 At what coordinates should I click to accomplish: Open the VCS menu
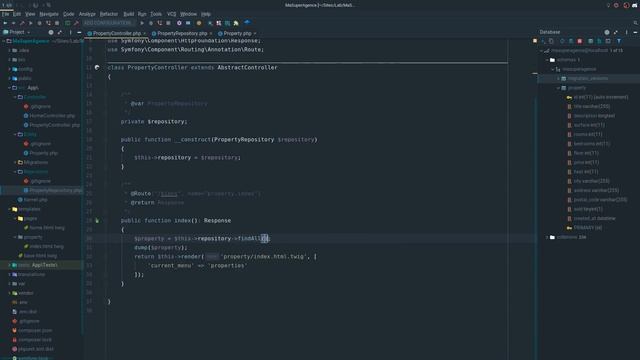[171, 14]
